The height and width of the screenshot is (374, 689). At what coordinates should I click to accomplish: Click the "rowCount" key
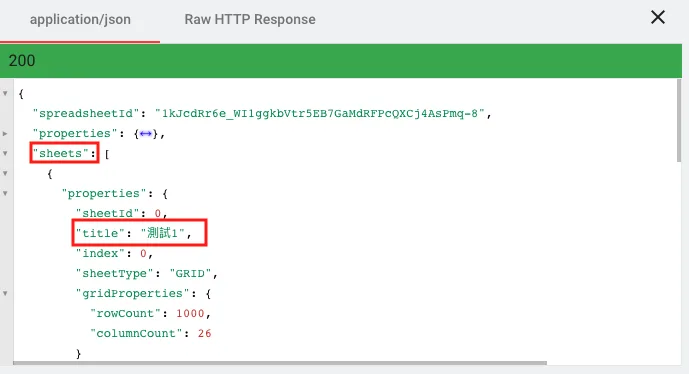tap(126, 313)
